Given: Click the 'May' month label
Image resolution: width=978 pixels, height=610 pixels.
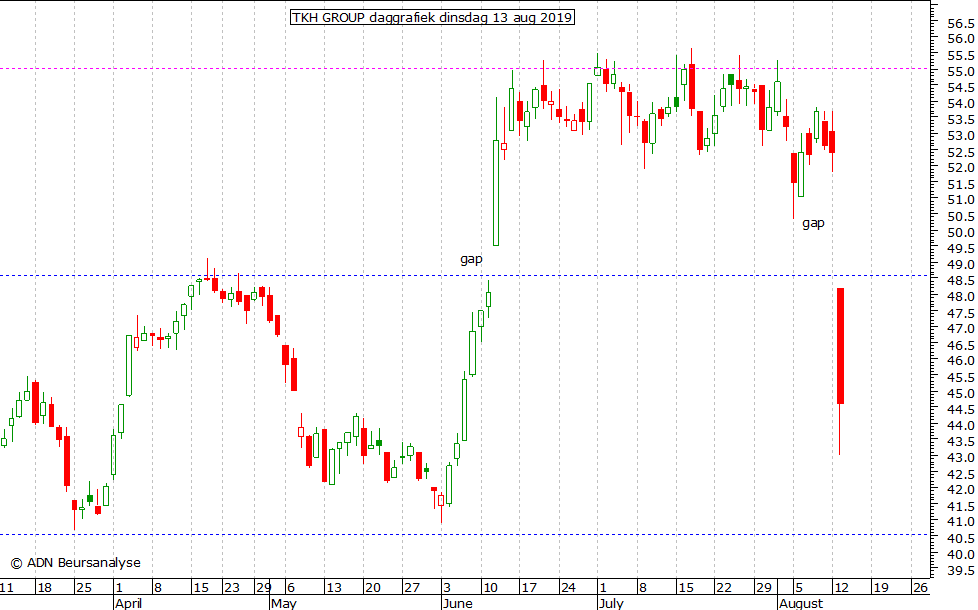Looking at the screenshot, I should (x=284, y=603).
